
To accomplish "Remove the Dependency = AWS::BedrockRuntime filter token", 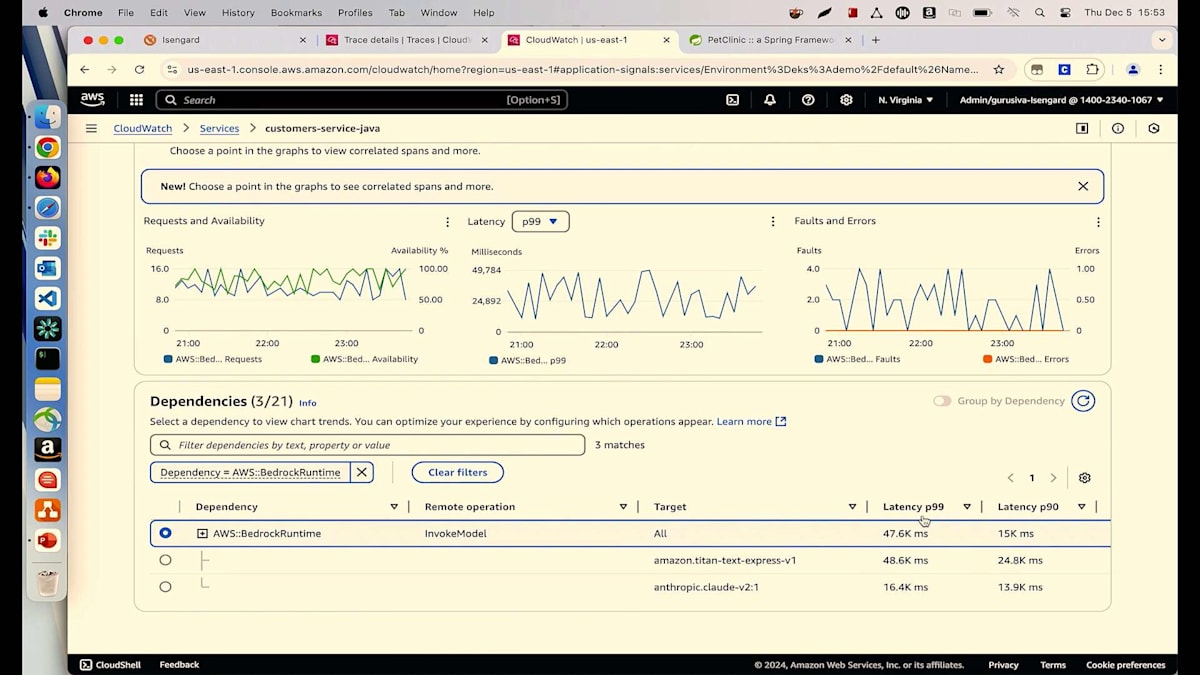I will (x=362, y=472).
